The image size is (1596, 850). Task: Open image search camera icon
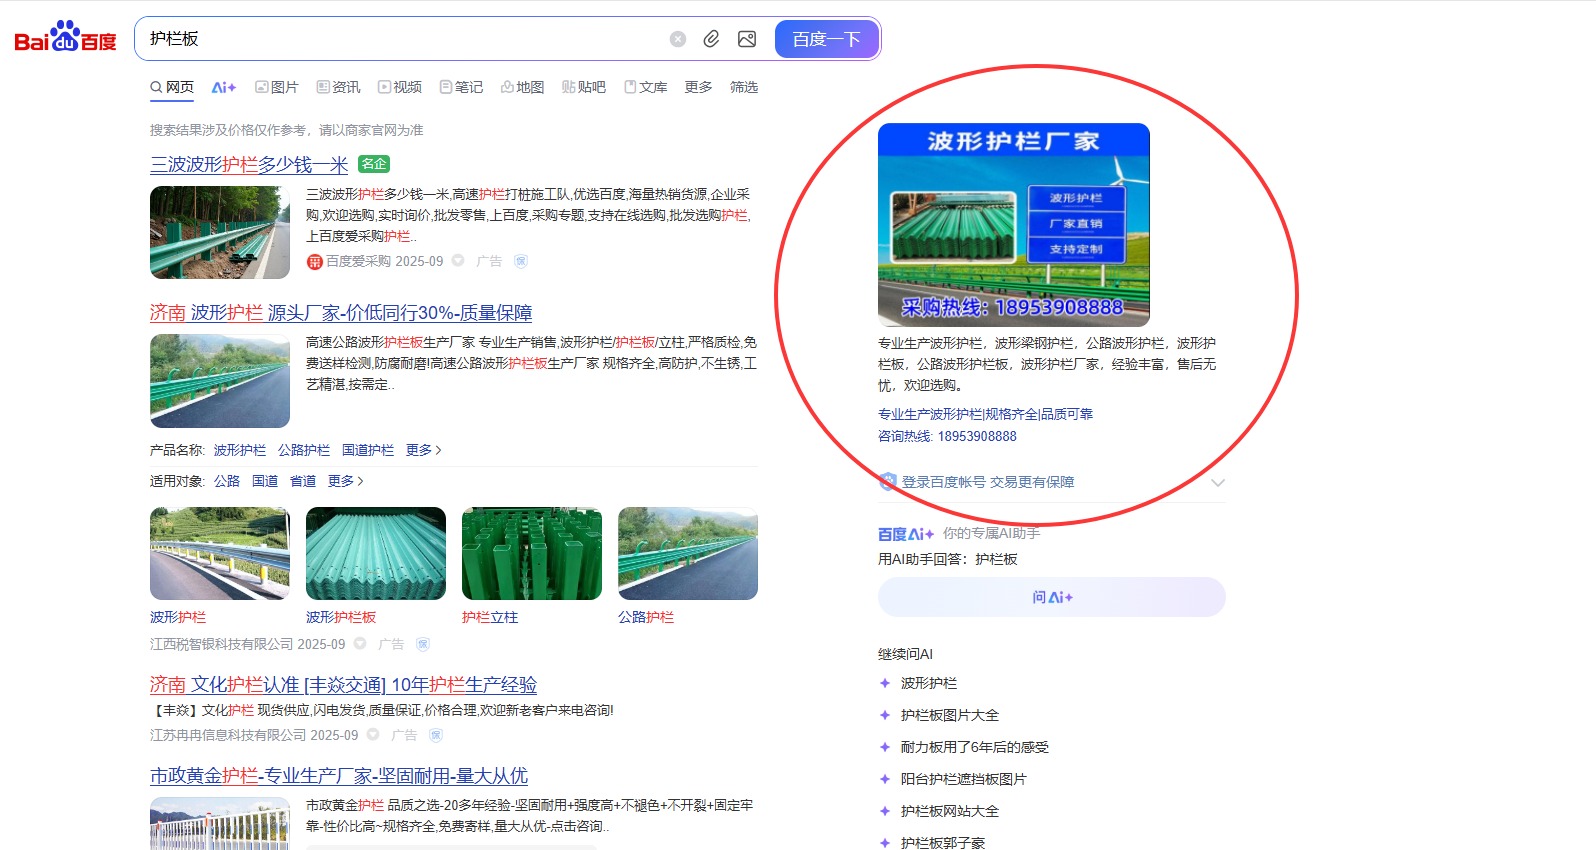pos(747,39)
